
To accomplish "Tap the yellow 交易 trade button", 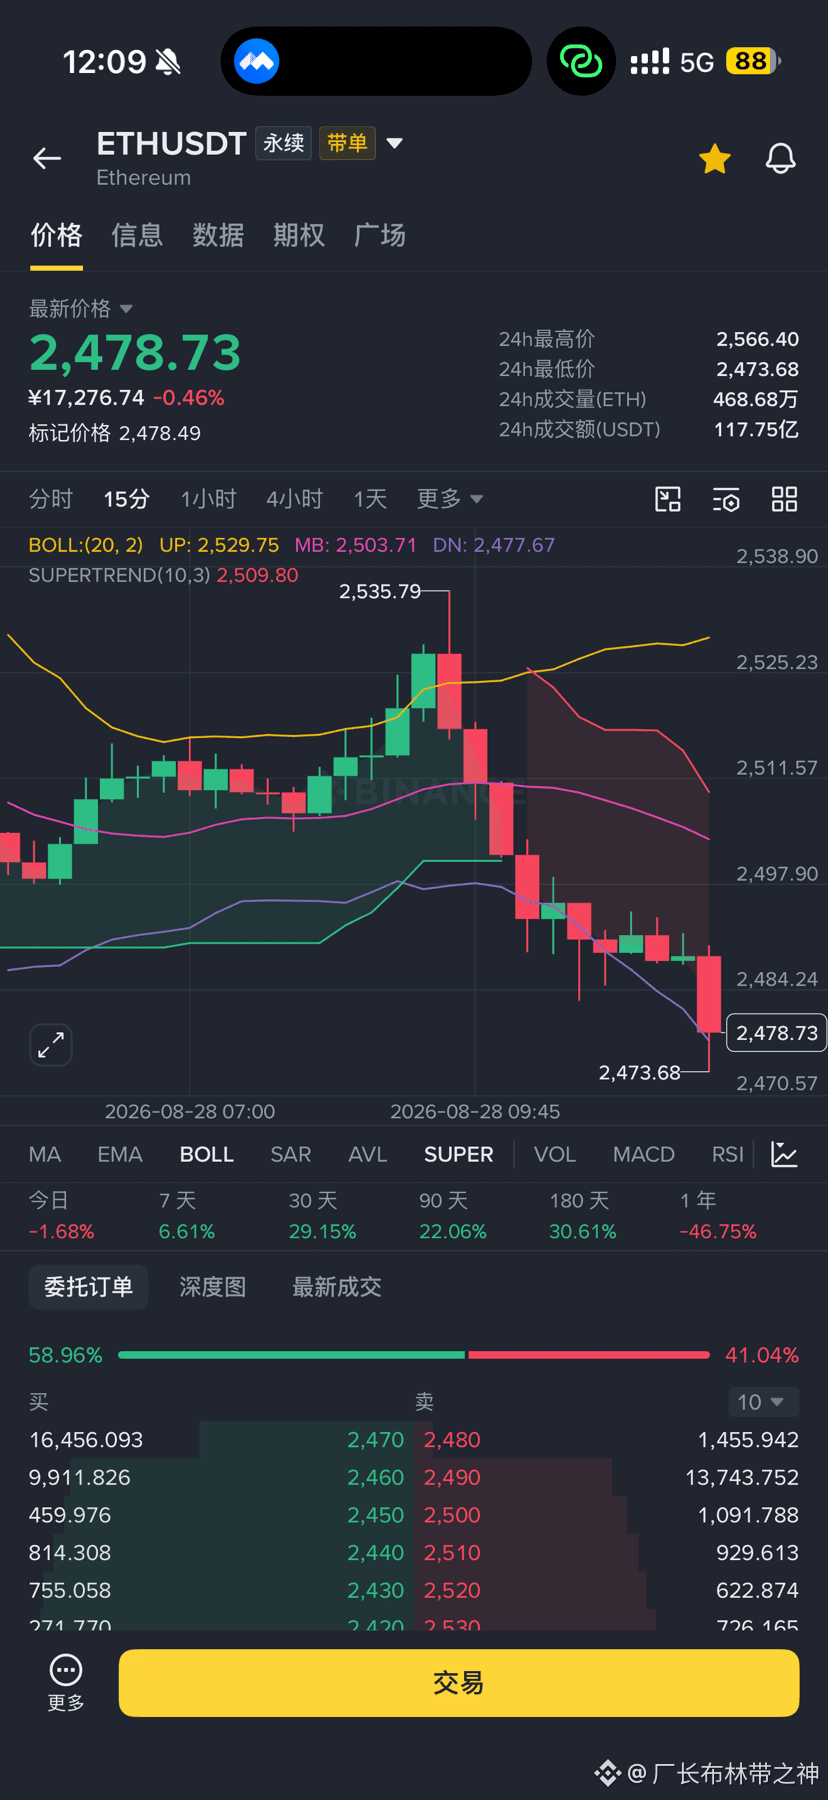I will coord(459,1683).
